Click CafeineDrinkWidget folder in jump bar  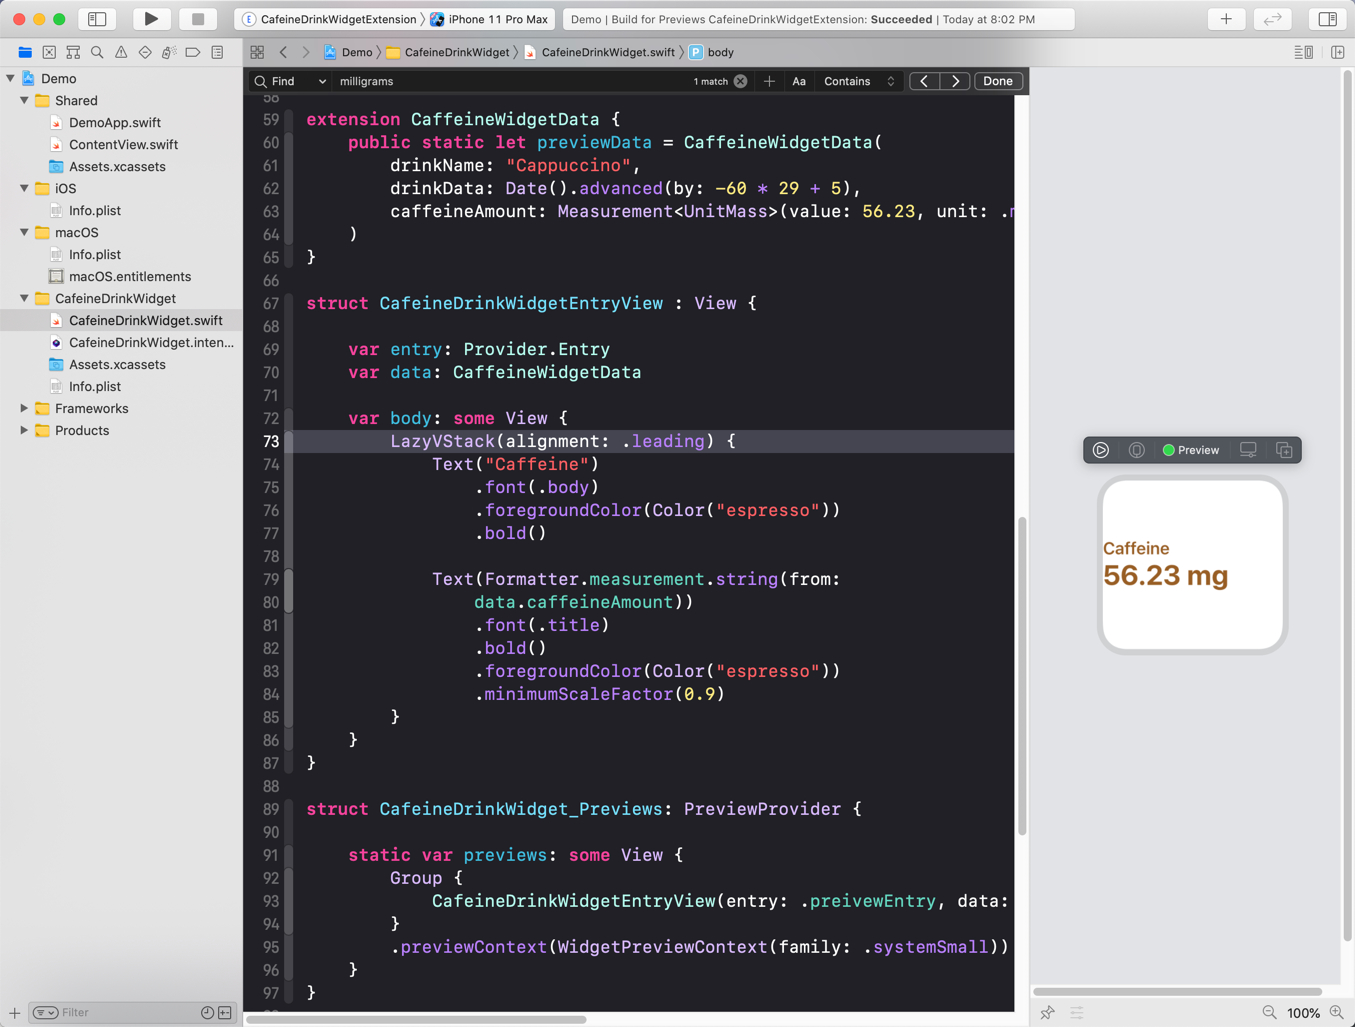[448, 52]
